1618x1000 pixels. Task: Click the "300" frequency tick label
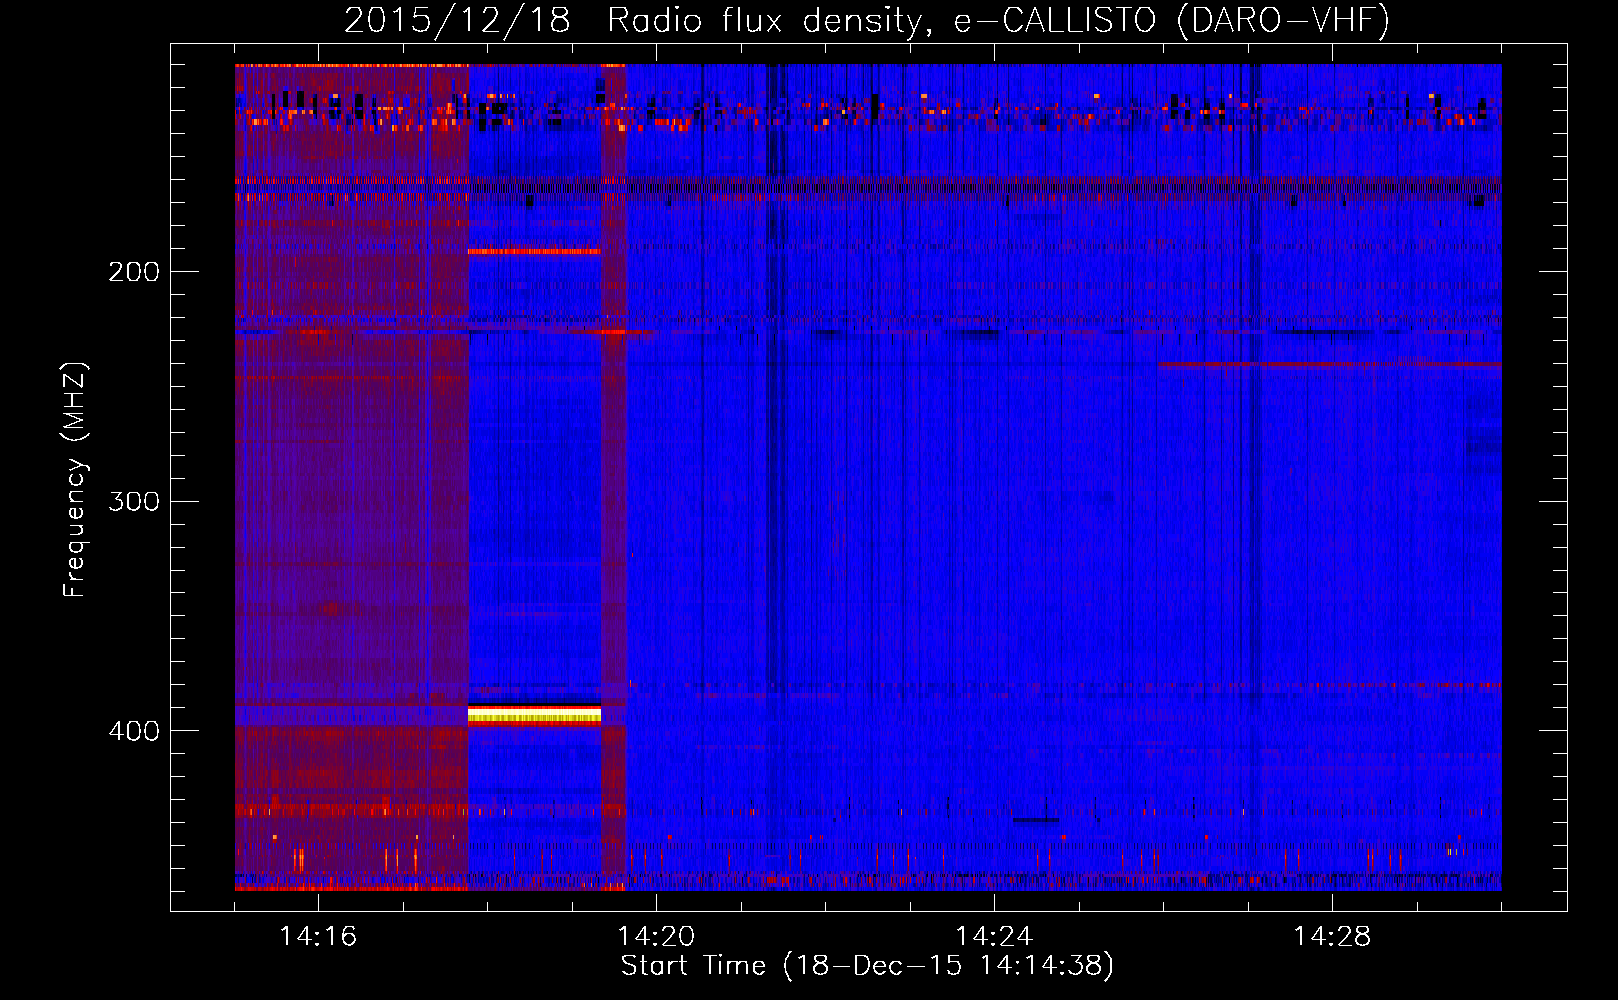[x=134, y=501]
